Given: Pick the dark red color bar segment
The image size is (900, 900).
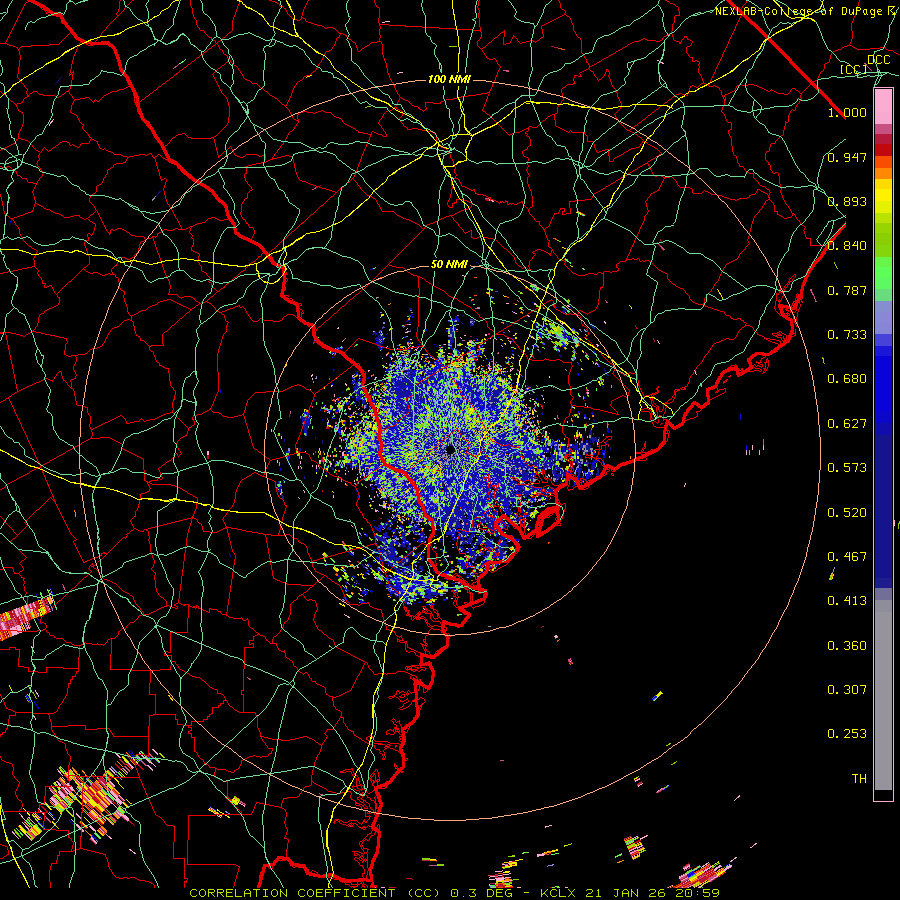Looking at the screenshot, I should click(x=883, y=150).
